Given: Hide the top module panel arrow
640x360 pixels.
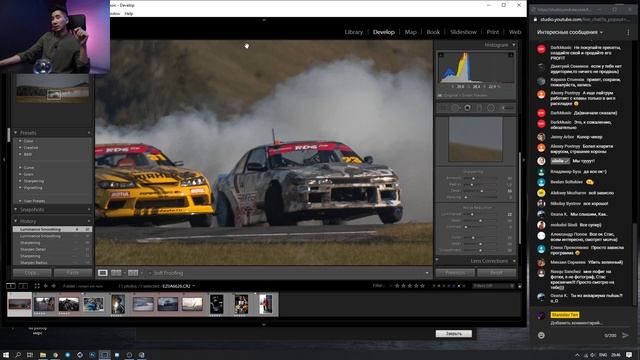Looking at the screenshot, I should tap(264, 20).
